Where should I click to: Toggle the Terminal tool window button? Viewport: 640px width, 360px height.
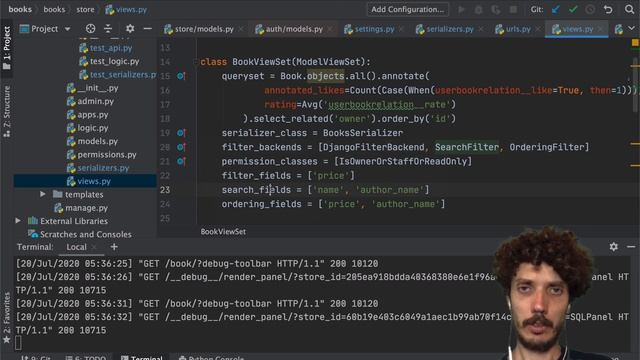pyautogui.click(x=142, y=357)
